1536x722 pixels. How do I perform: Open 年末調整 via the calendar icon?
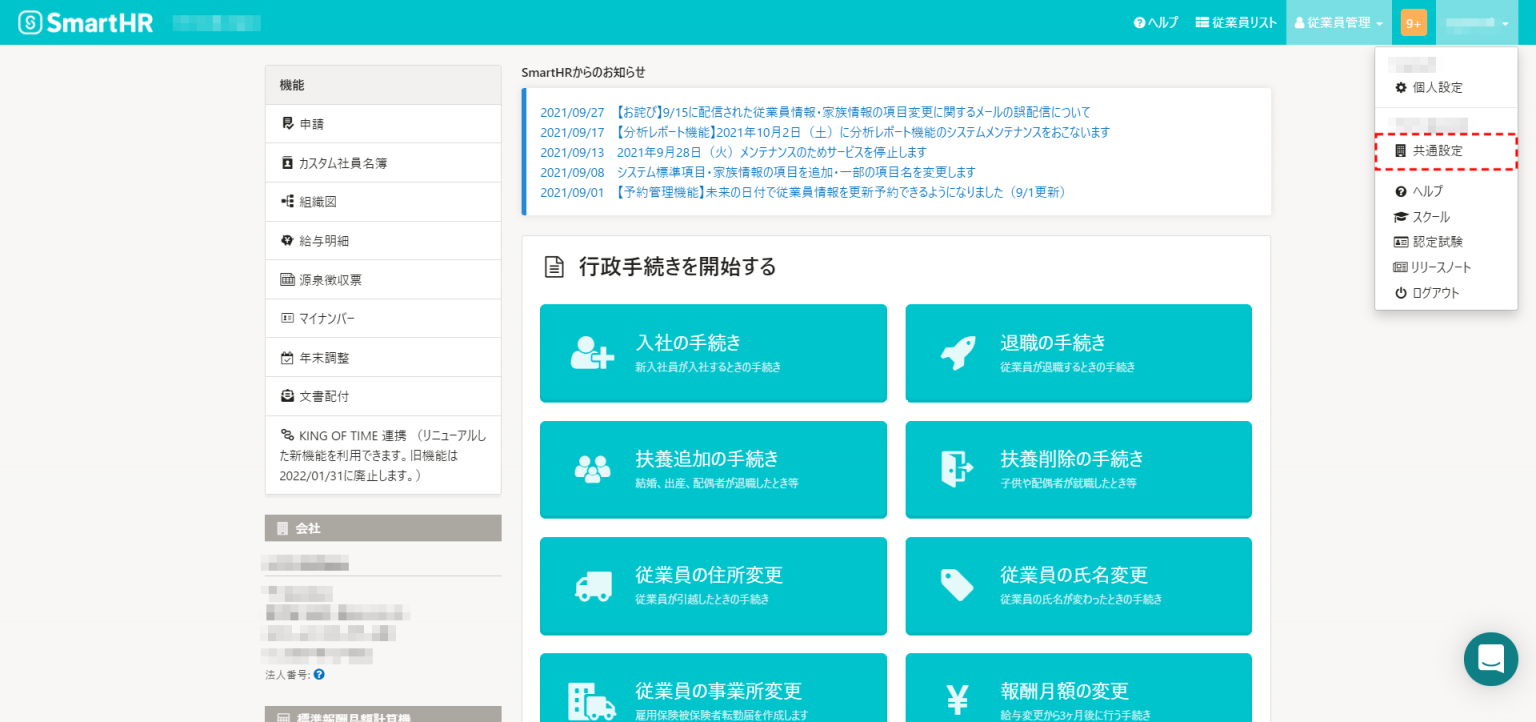(x=287, y=357)
